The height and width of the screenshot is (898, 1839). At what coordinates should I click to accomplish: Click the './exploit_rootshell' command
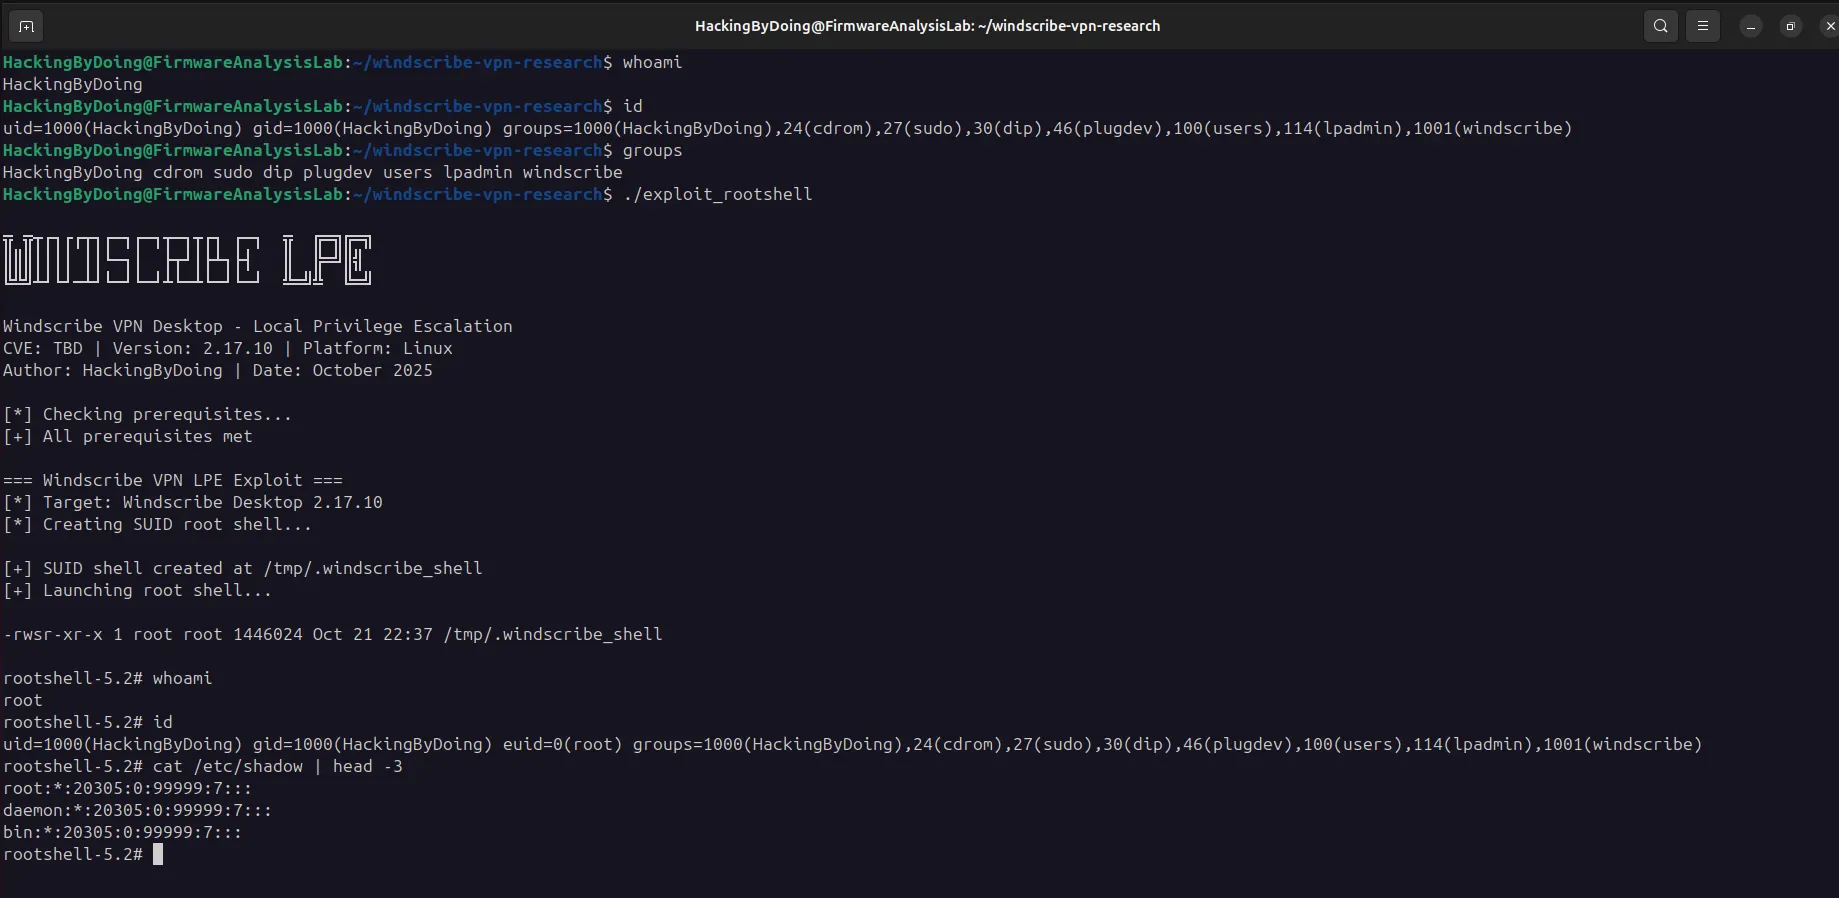717,194
